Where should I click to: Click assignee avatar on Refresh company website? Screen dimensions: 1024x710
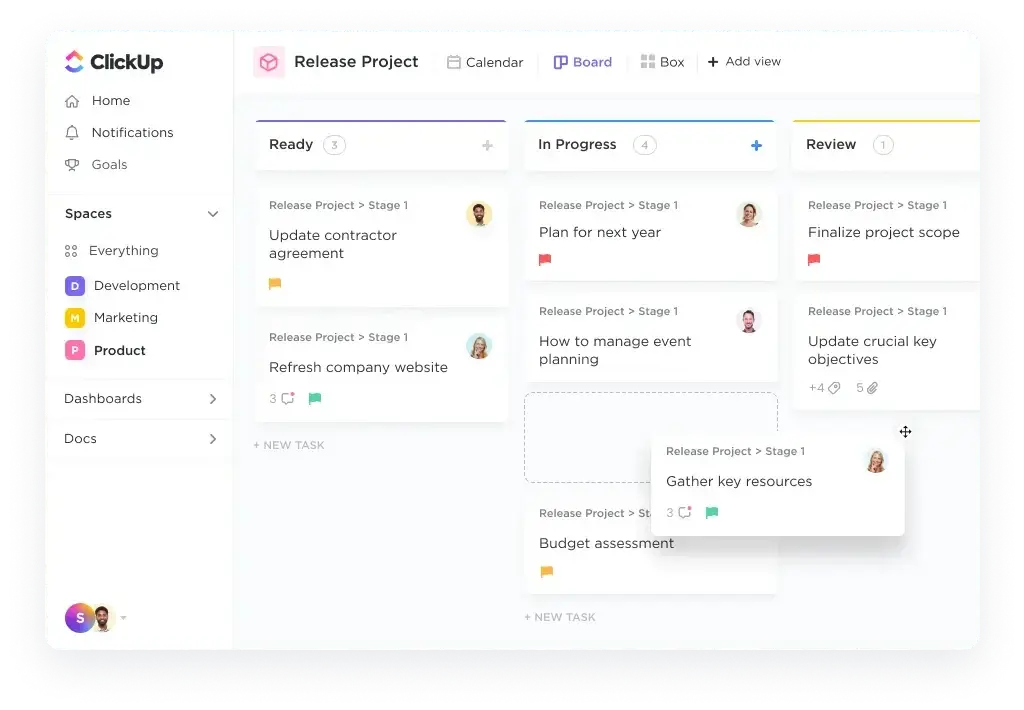tap(479, 346)
